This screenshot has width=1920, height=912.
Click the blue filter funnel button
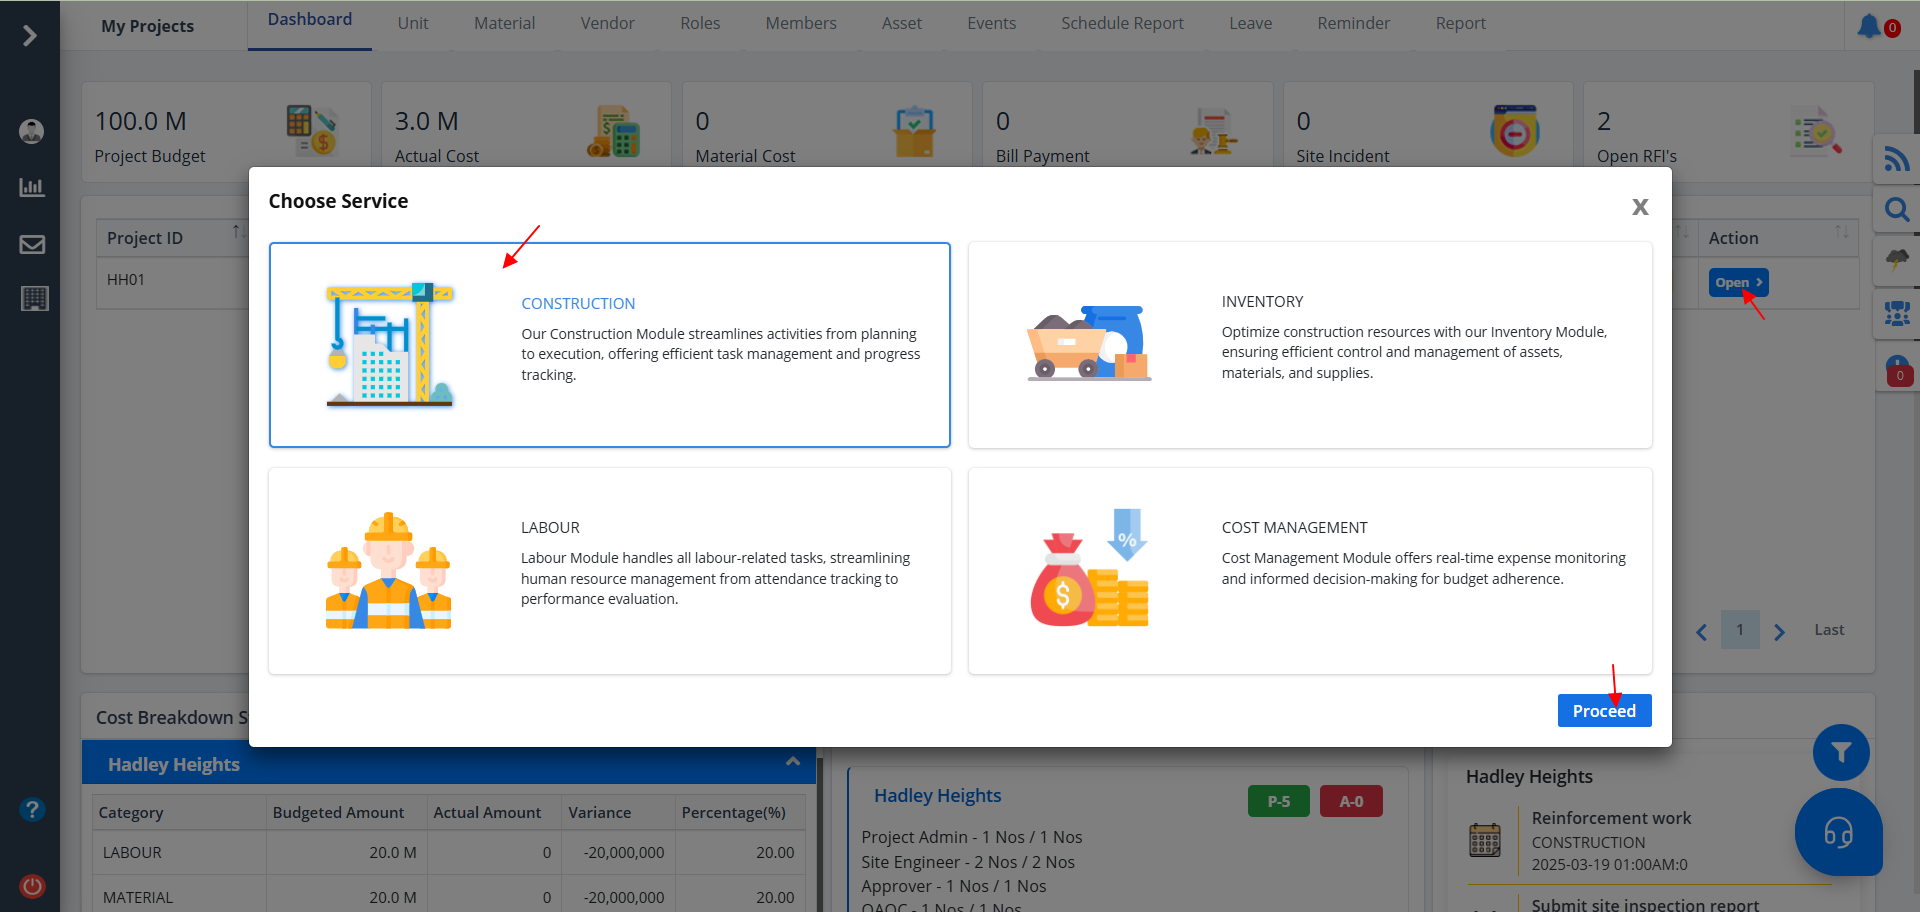pyautogui.click(x=1840, y=752)
